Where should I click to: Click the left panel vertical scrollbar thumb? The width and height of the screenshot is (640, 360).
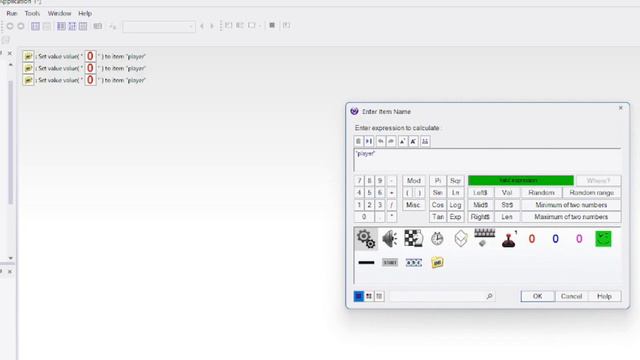11,142
